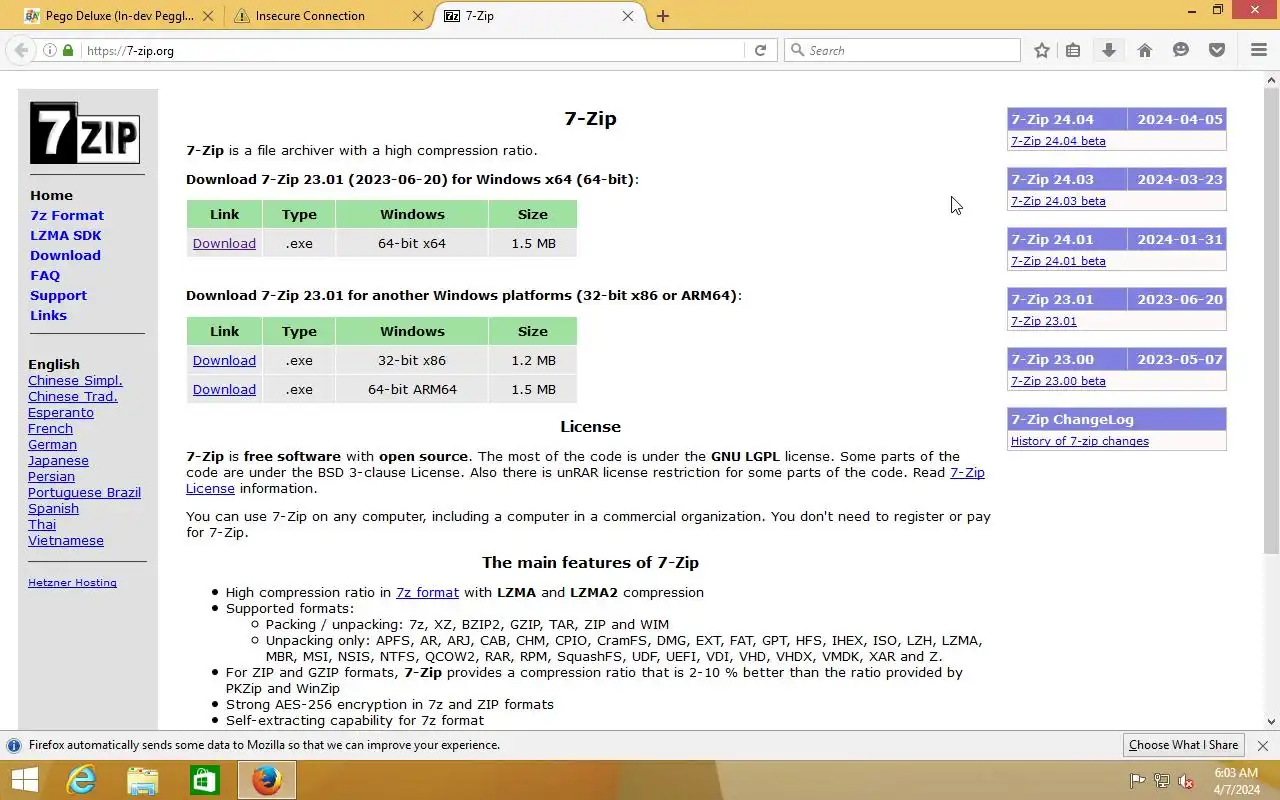Select the 7-Zip browser tab
Image resolution: width=1280 pixels, height=800 pixels.
[x=540, y=16]
